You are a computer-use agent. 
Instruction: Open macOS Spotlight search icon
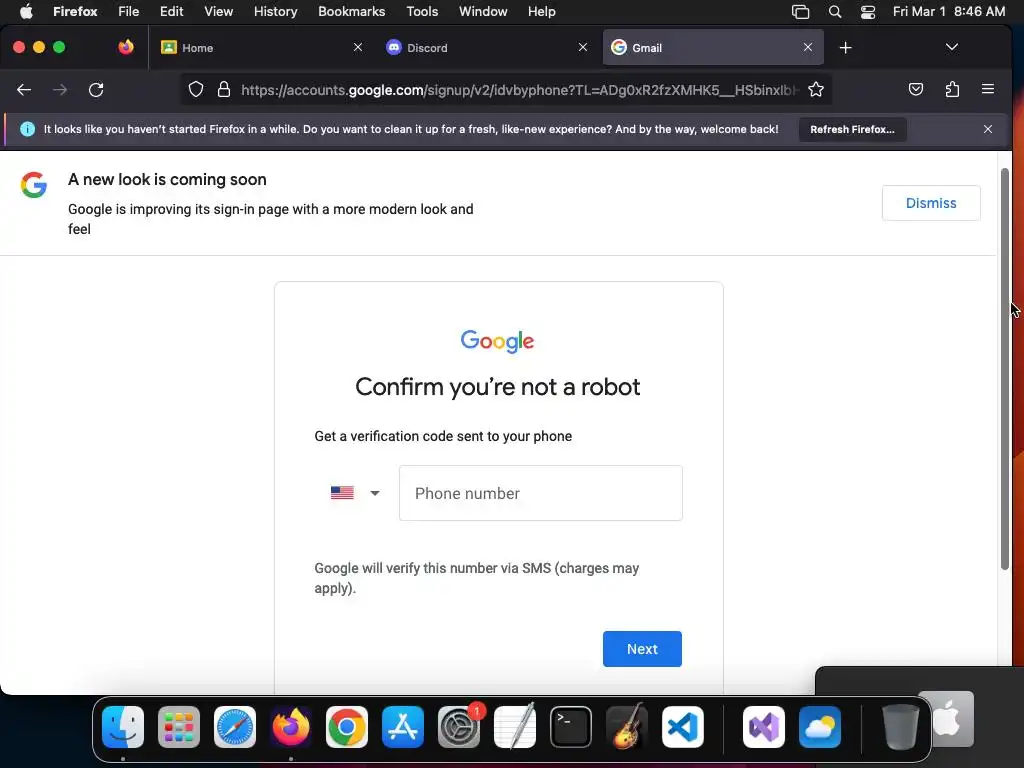pyautogui.click(x=835, y=12)
